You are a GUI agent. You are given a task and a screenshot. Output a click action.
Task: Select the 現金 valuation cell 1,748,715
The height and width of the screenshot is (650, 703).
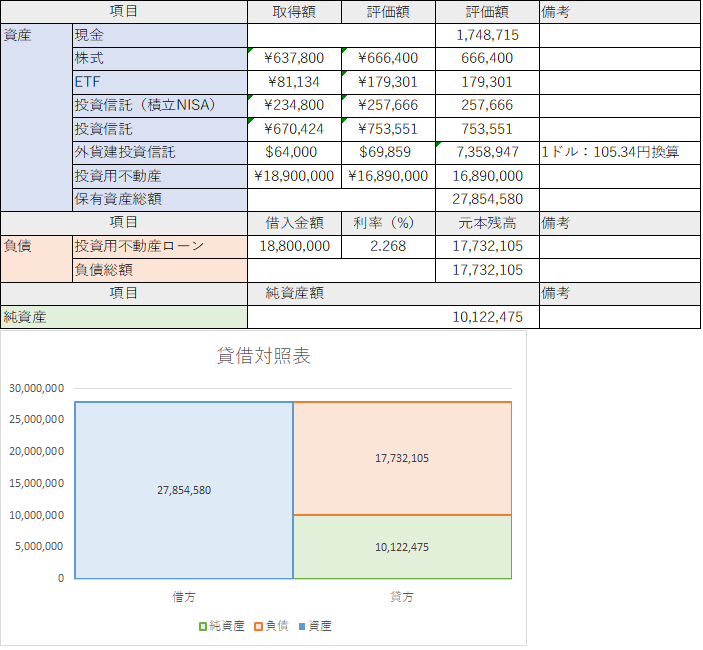coord(487,35)
